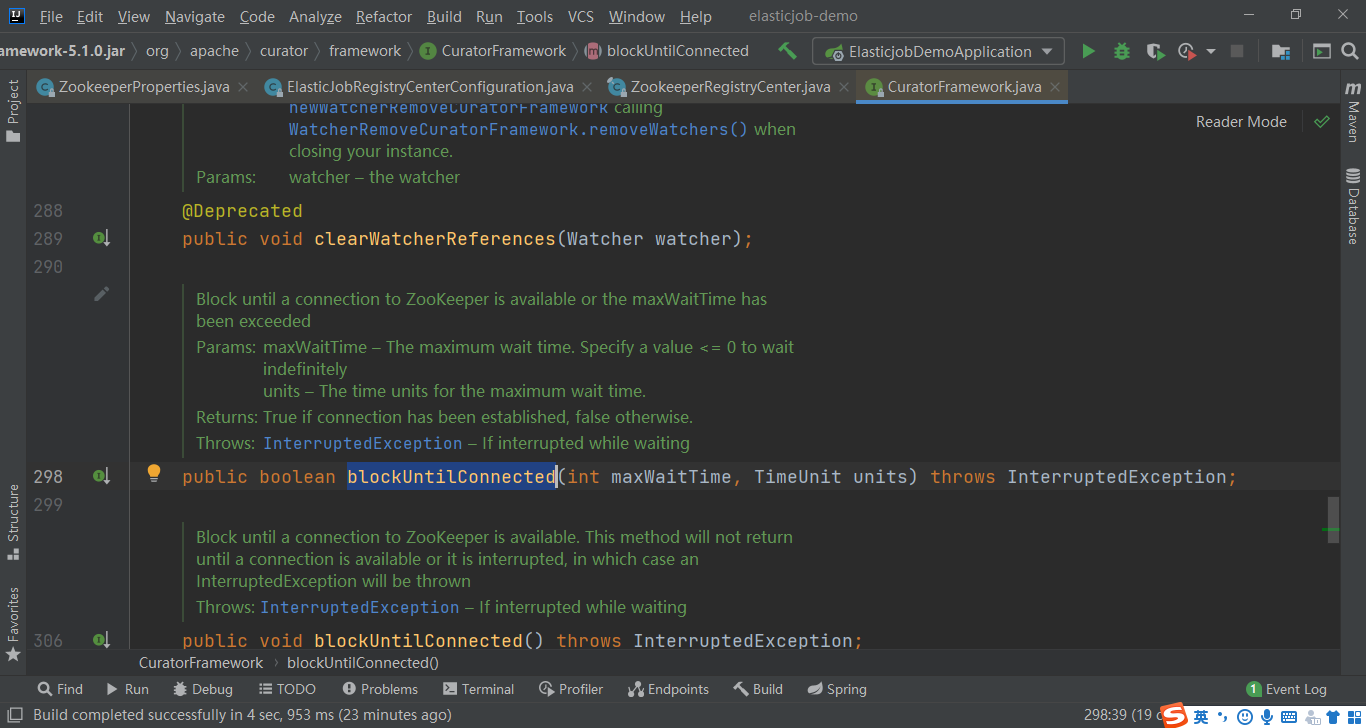The image size is (1366, 728).
Task: Click the Profile run clock icon
Action: [x=1187, y=51]
